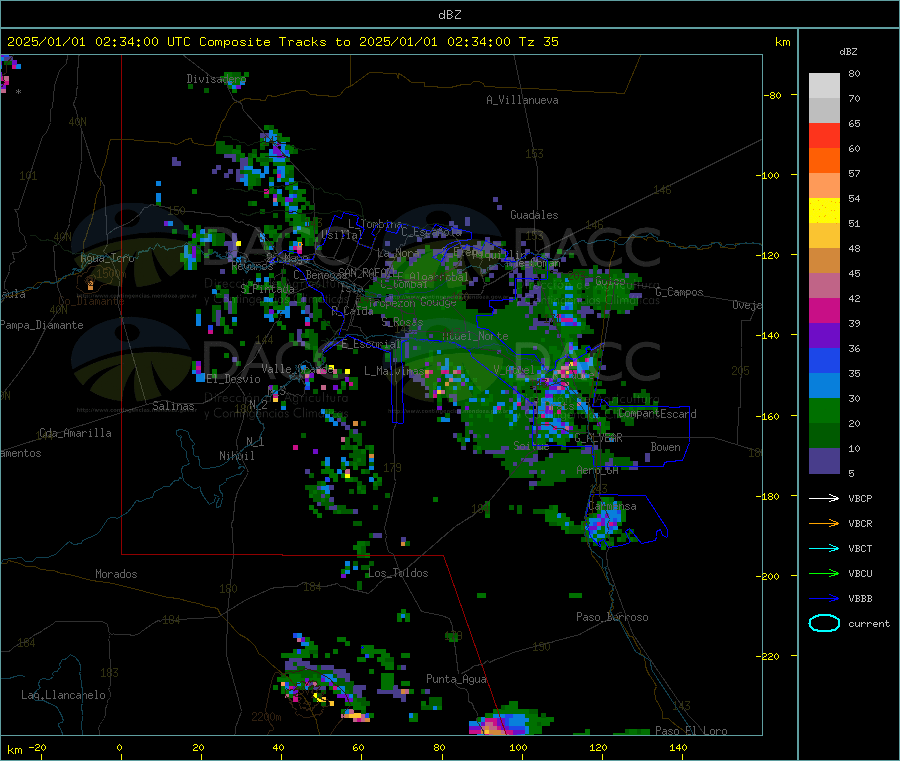Image resolution: width=900 pixels, height=761 pixels.
Task: Click the orange station marker near Agua_Toro
Action: click(x=90, y=284)
